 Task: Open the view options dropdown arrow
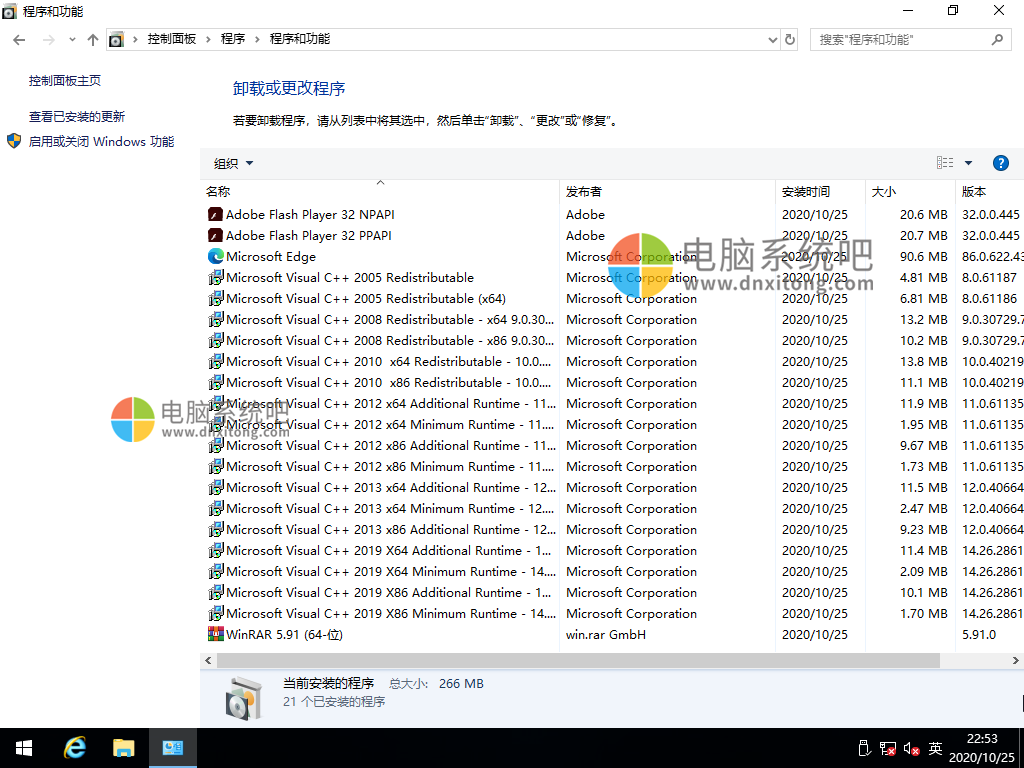pos(966,162)
